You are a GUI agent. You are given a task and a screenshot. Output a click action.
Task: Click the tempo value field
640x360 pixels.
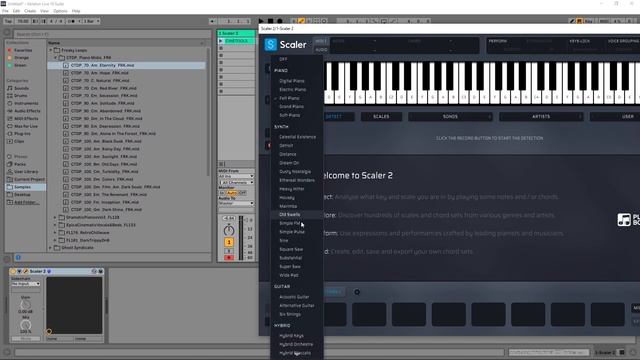[23, 21]
